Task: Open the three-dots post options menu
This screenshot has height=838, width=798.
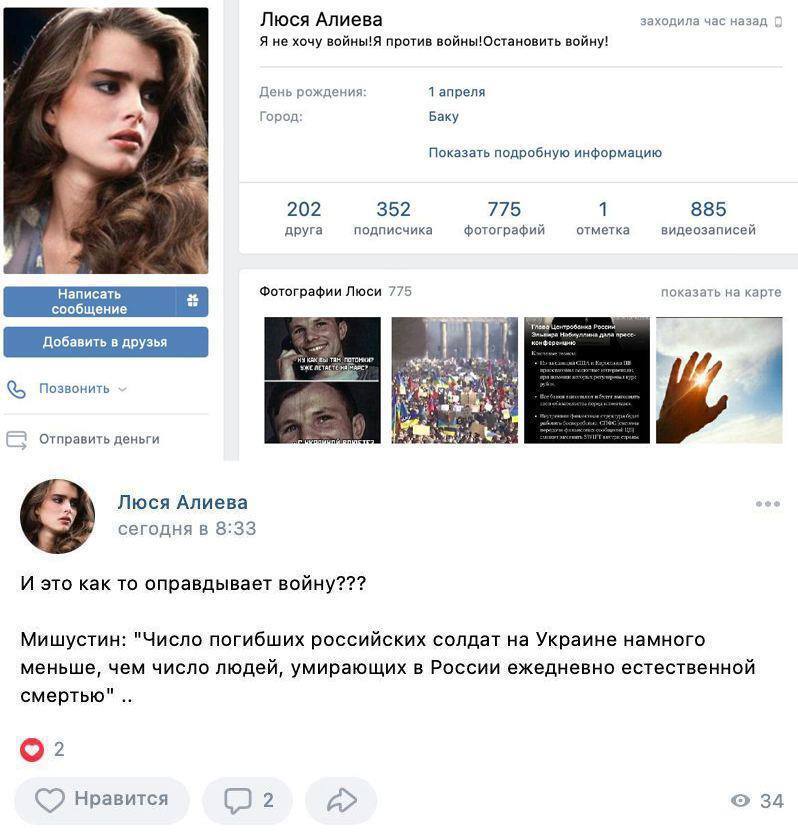Action: click(768, 503)
